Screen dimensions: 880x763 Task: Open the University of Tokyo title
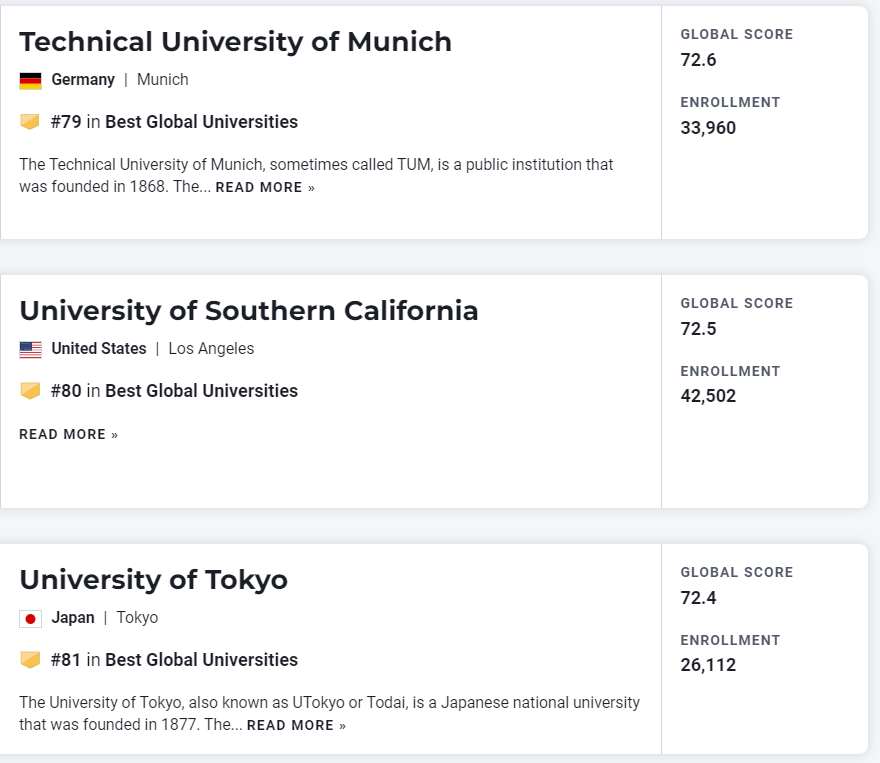[153, 580]
